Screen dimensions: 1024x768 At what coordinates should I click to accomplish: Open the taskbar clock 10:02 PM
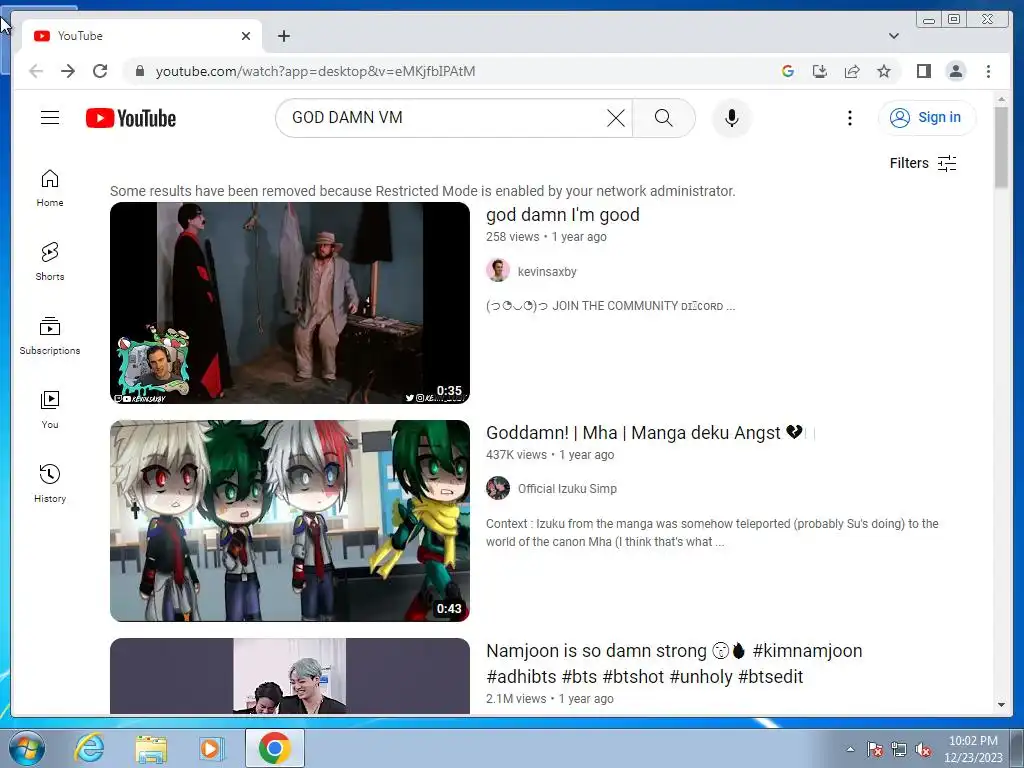tap(973, 749)
